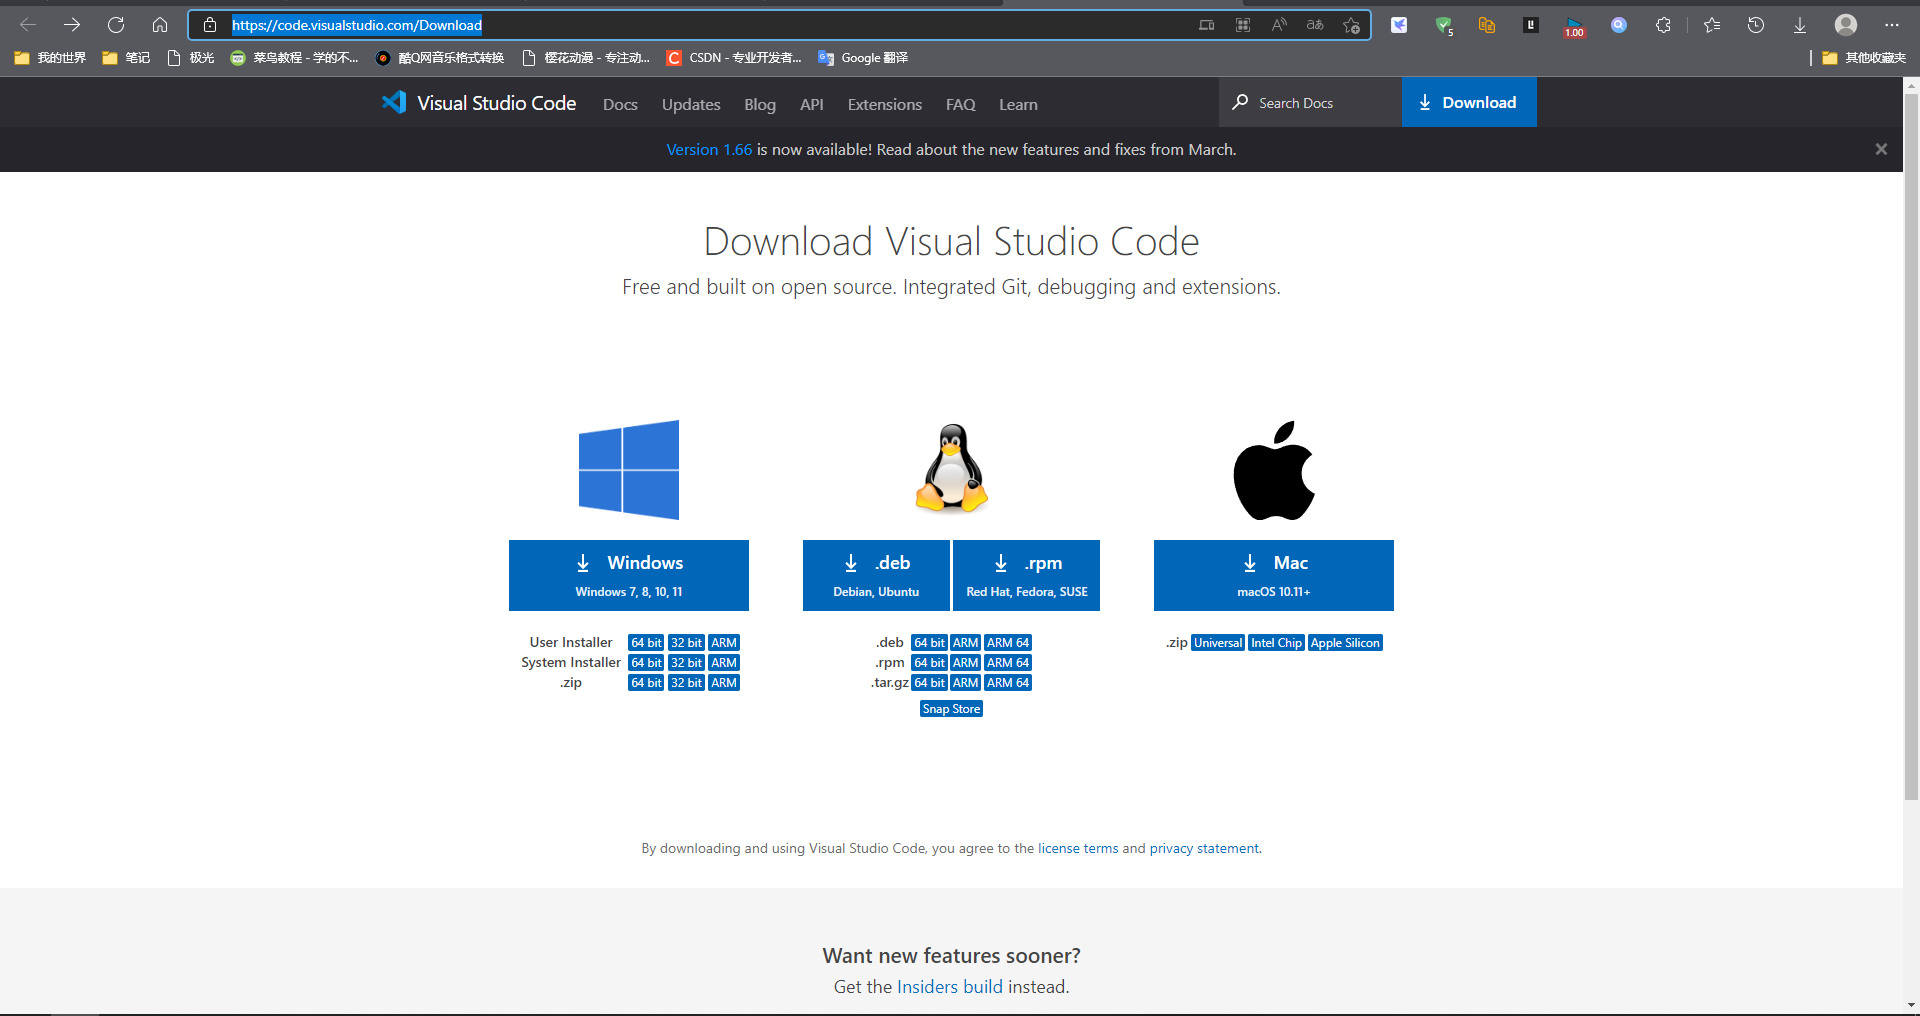
Task: Start Read aloud from the address bar icon
Action: pos(1279,25)
